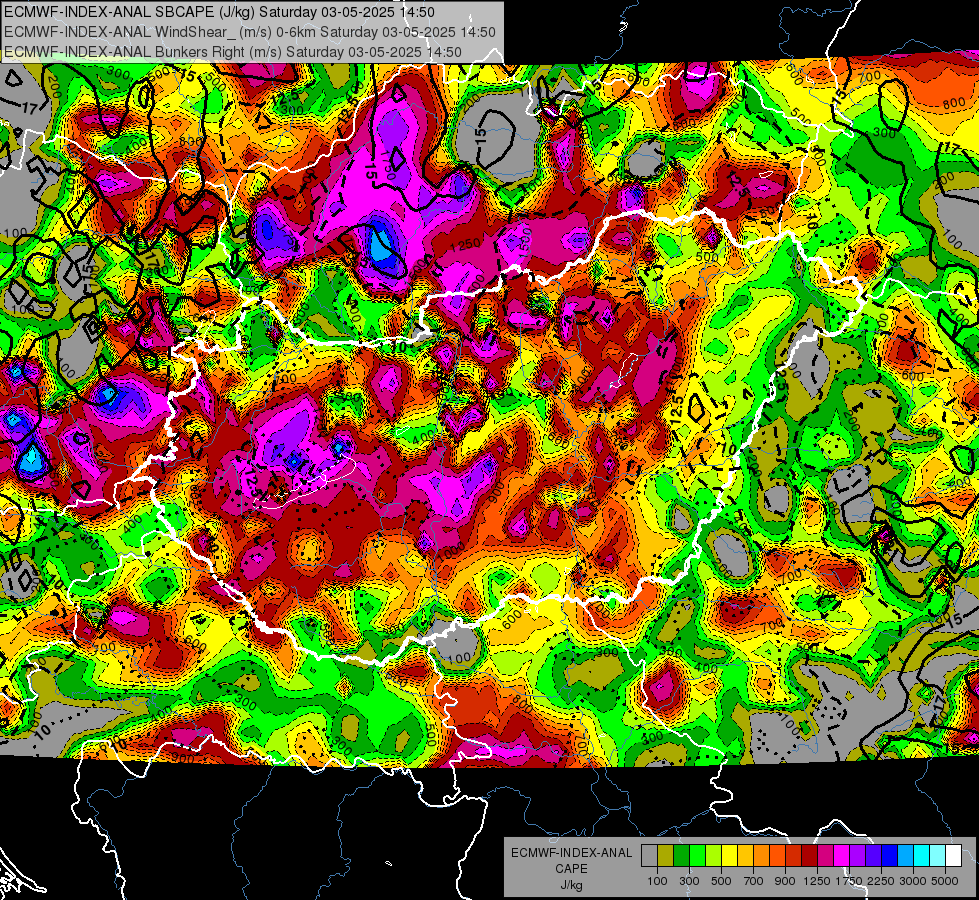Image resolution: width=979 pixels, height=900 pixels.
Task: Pick the sky blue legend swatch
Action: pos(905,856)
